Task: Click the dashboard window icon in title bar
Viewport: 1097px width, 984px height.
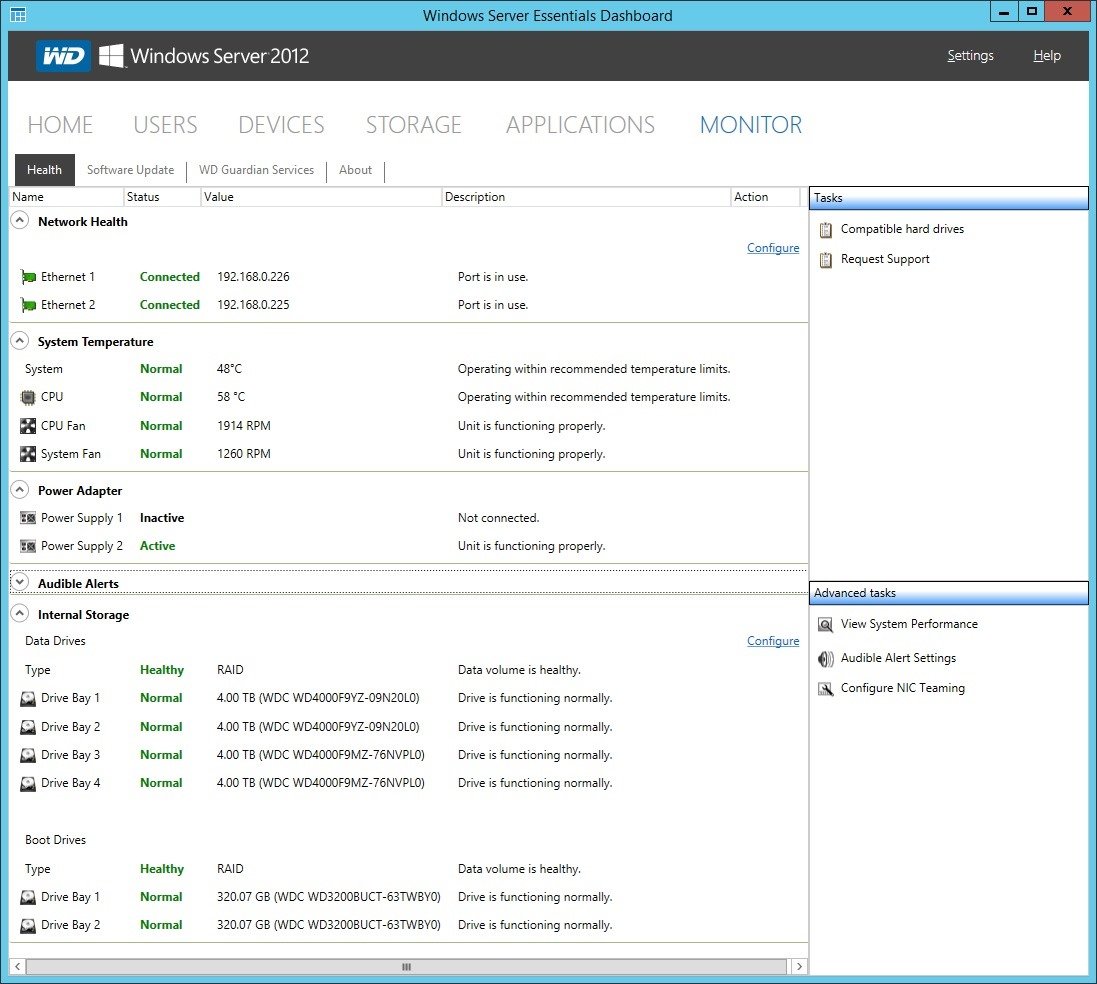Action: pos(18,15)
